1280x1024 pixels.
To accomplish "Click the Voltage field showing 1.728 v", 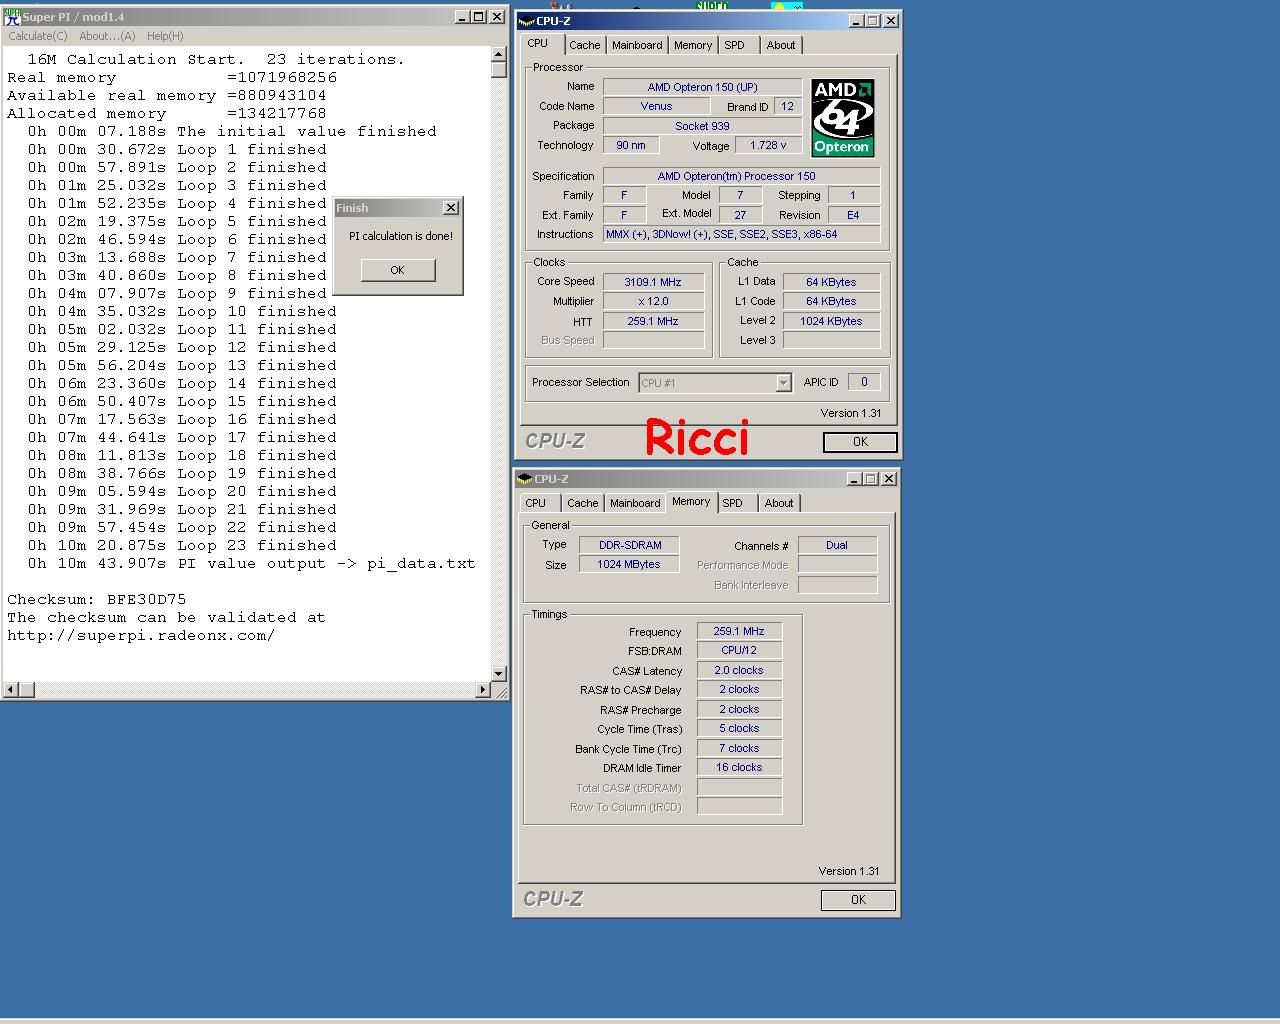I will coord(768,145).
